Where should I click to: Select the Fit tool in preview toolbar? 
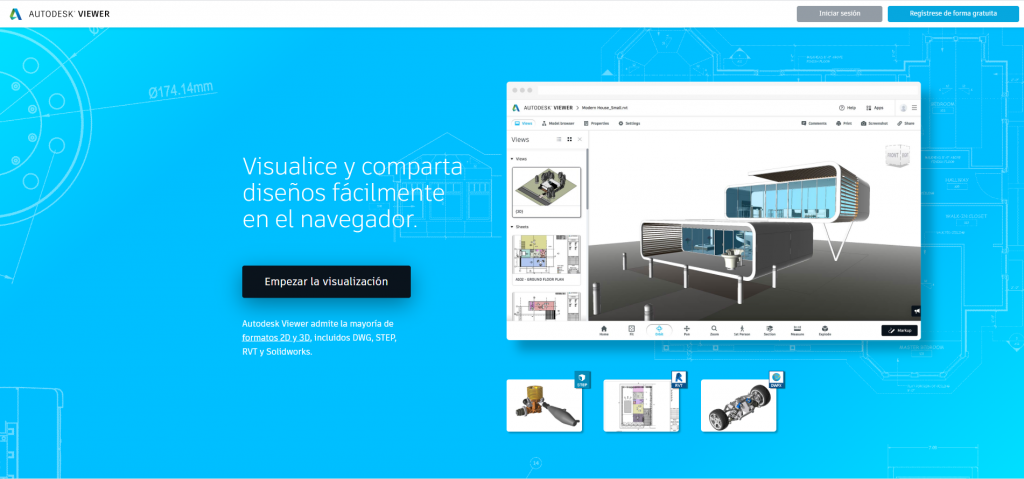632,330
